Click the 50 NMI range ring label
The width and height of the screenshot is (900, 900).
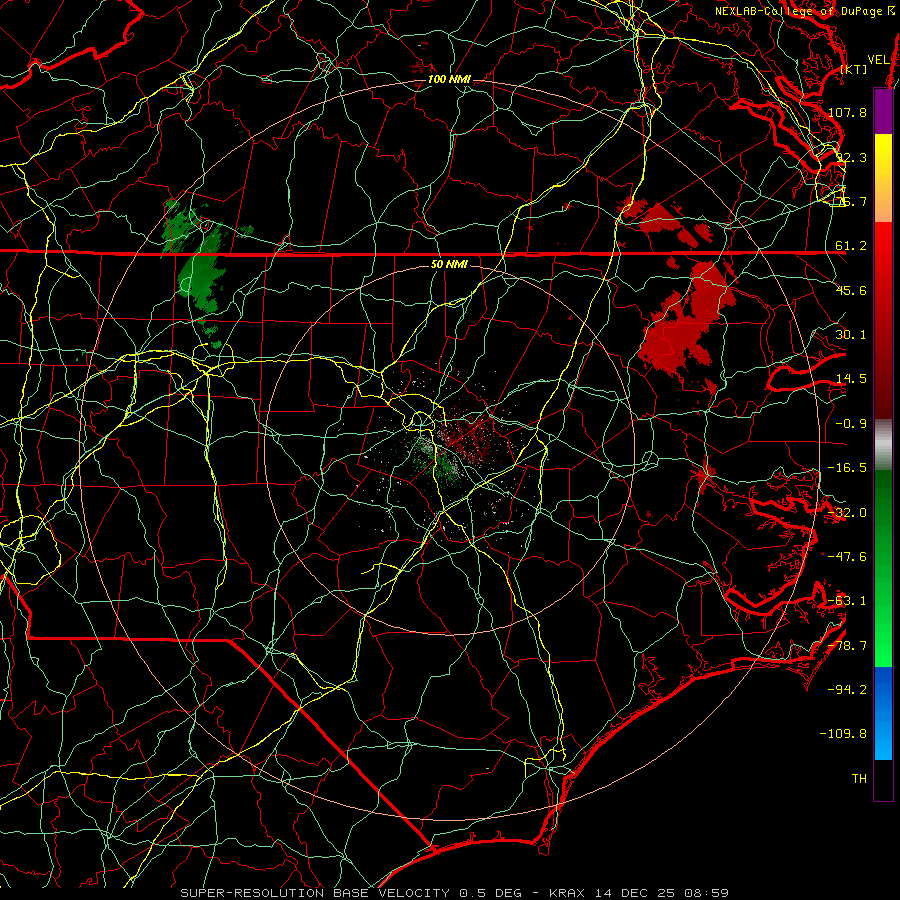tap(449, 264)
